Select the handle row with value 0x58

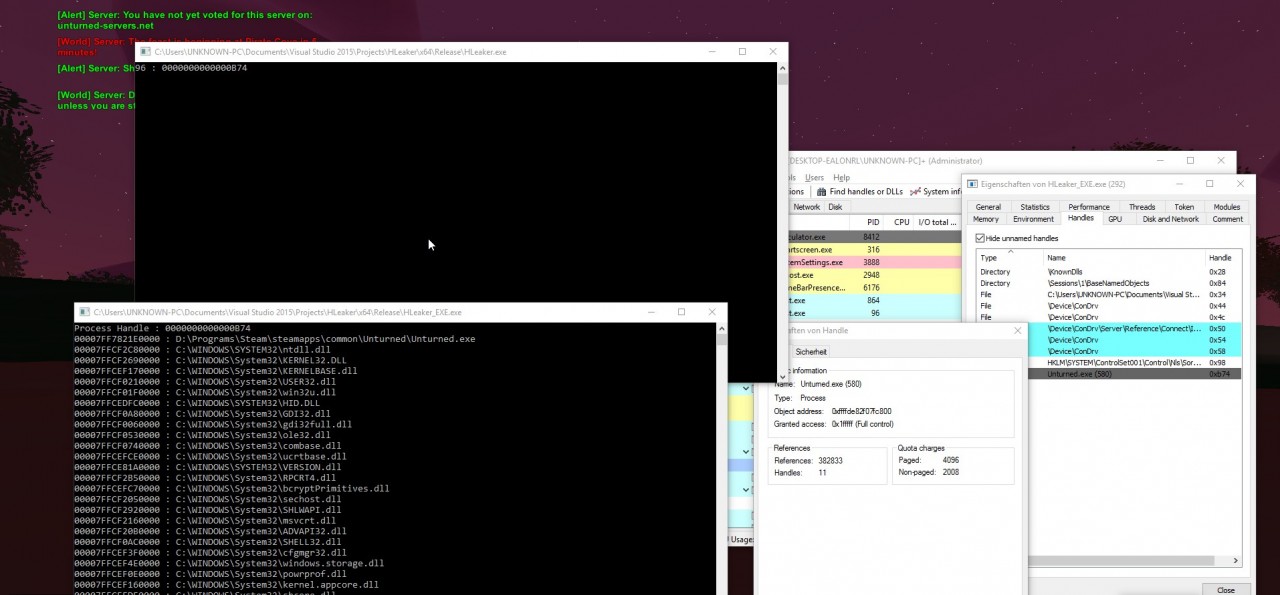(1134, 351)
